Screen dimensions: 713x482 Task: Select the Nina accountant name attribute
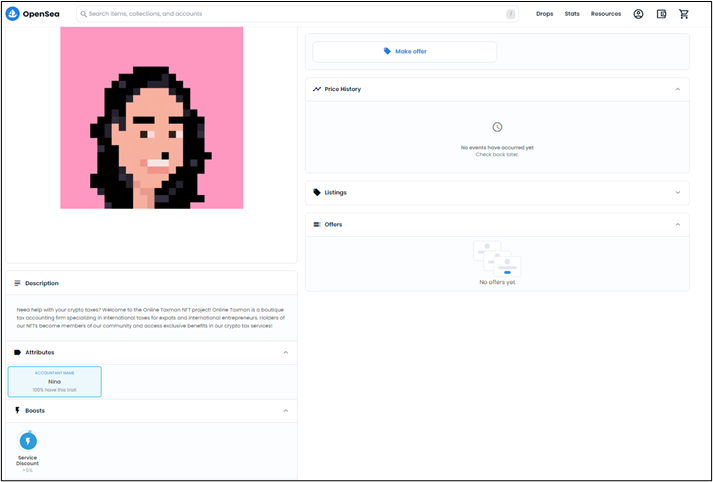[x=55, y=381]
